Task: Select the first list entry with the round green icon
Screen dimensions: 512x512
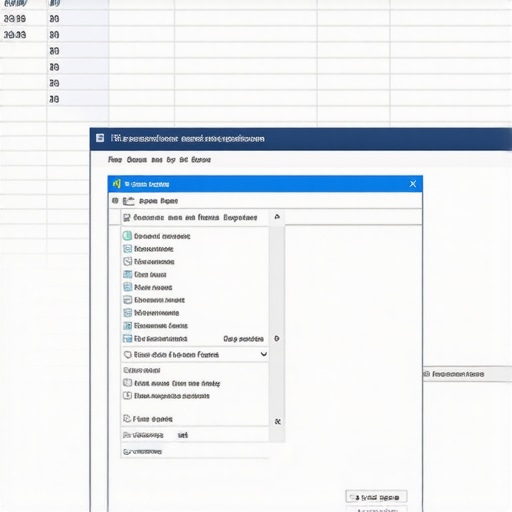Action: click(x=156, y=236)
